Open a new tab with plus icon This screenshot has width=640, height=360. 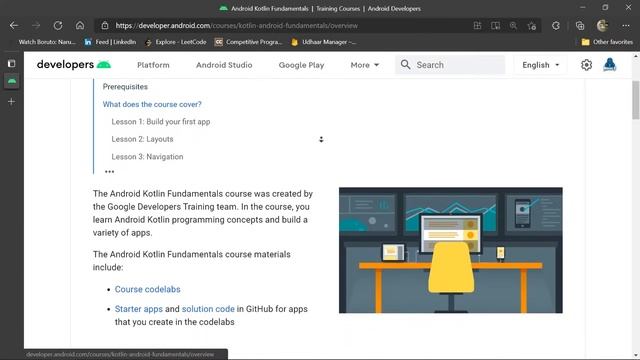pos(11,101)
